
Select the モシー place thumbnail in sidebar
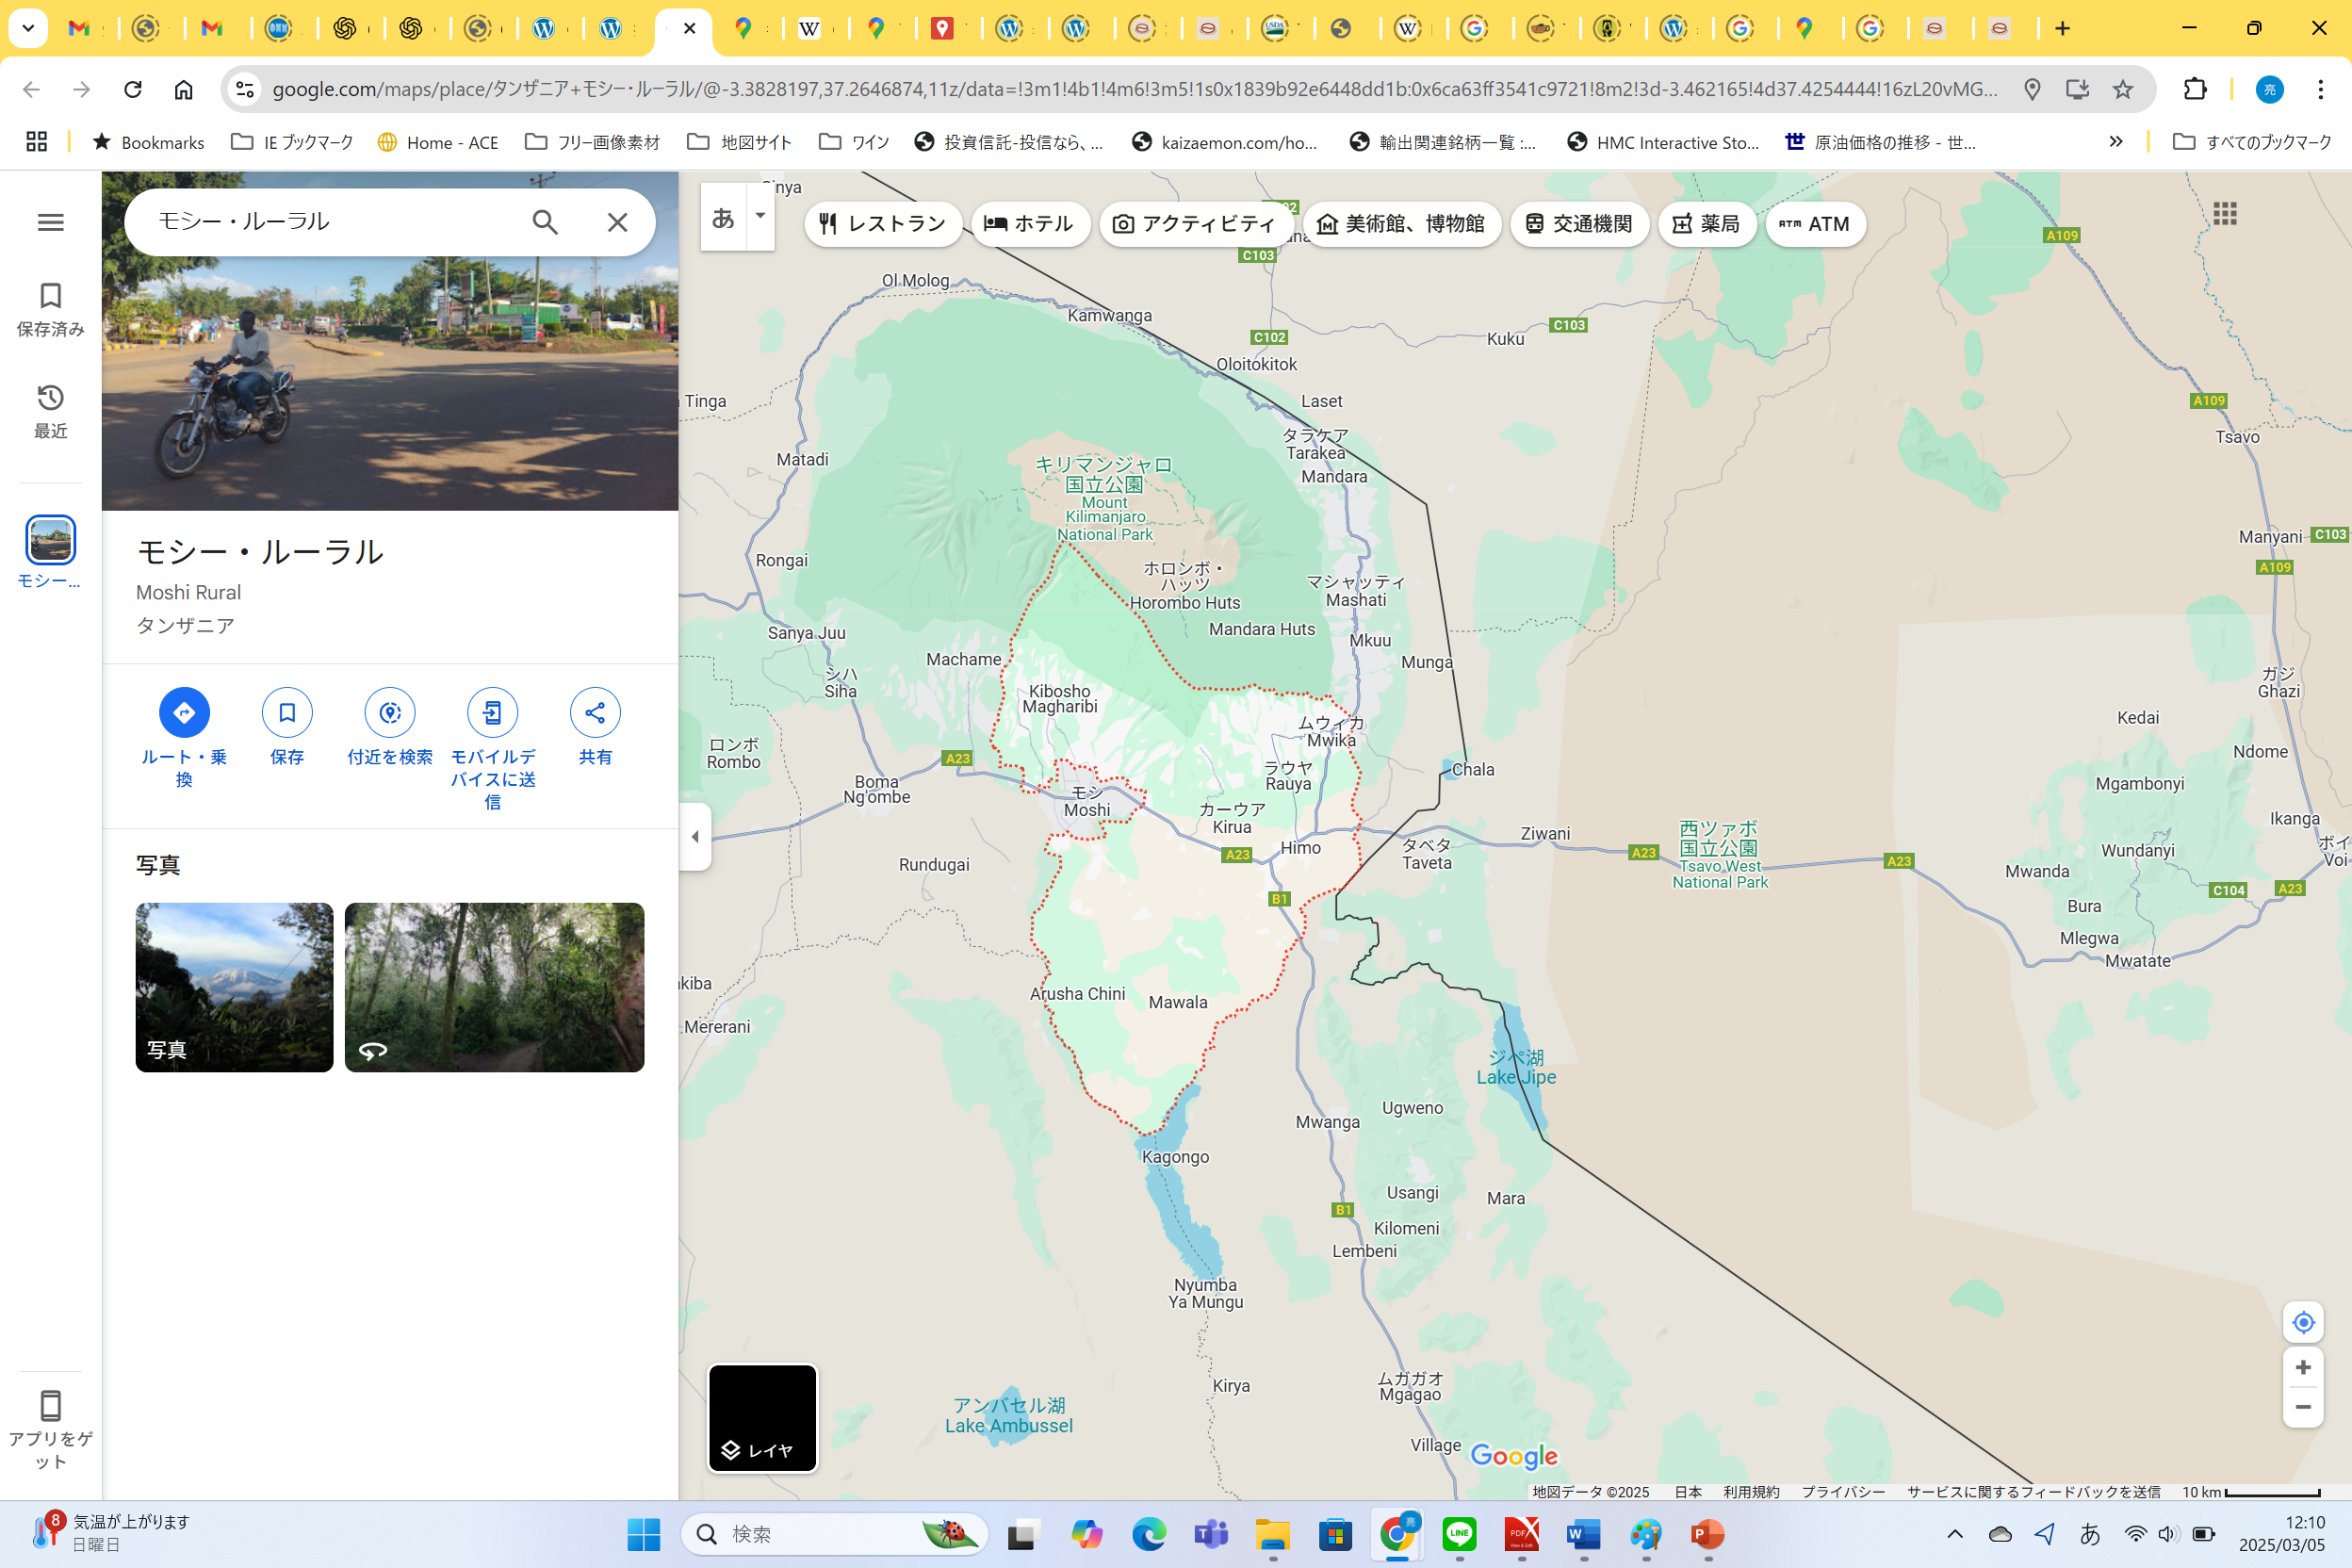(x=50, y=541)
